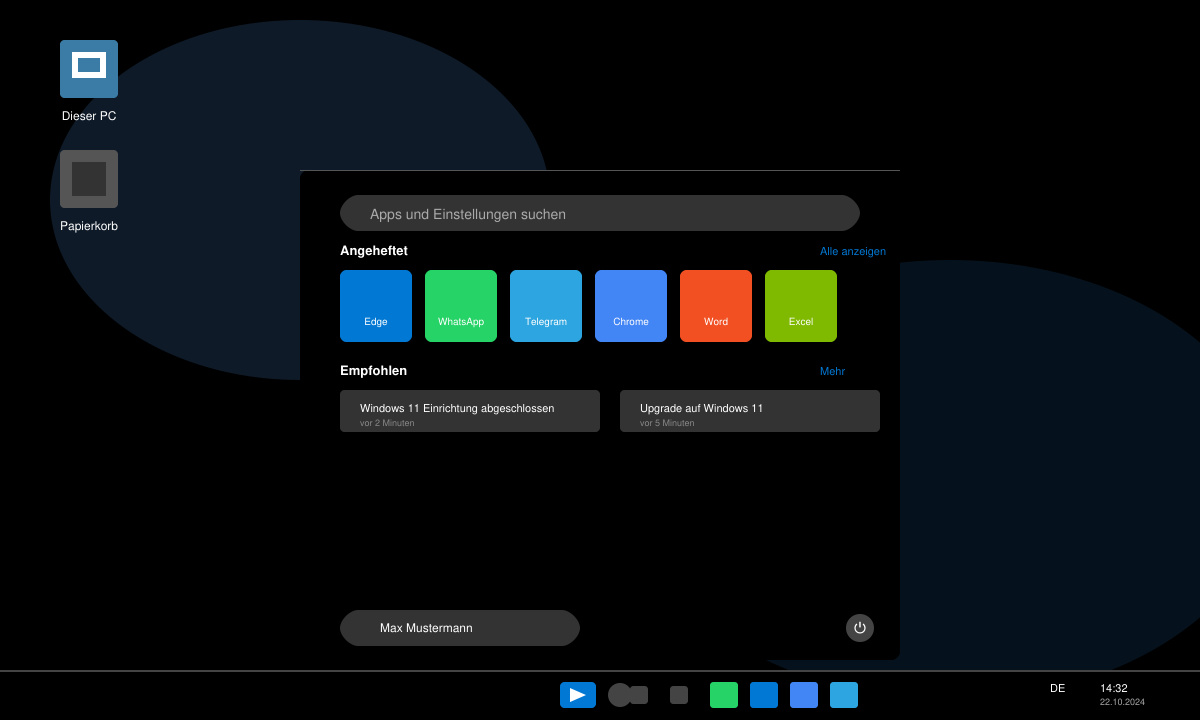Click the 'Apps und Einstellungen suchen' search field
Screen dimensions: 1200x720
(600, 213)
